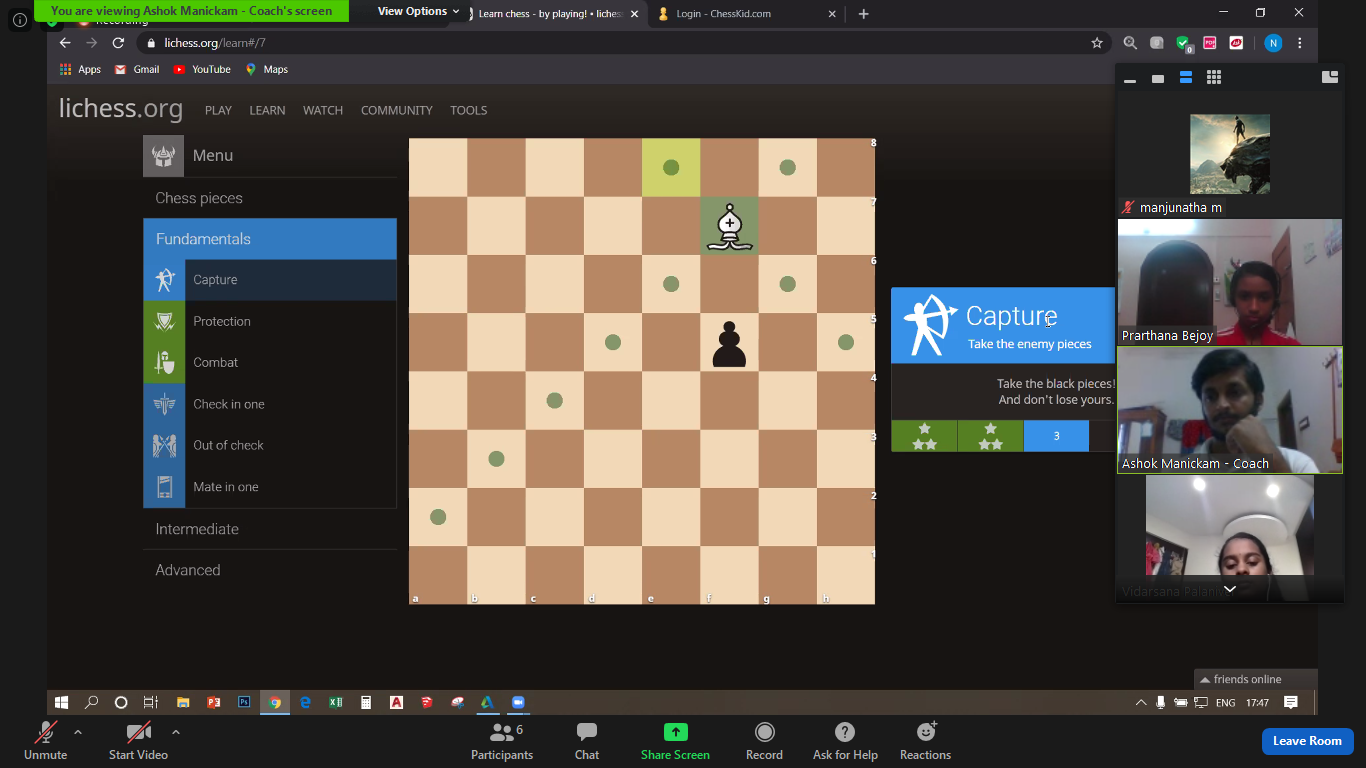
Task: Click the Record icon in Zoom
Action: pos(764,740)
